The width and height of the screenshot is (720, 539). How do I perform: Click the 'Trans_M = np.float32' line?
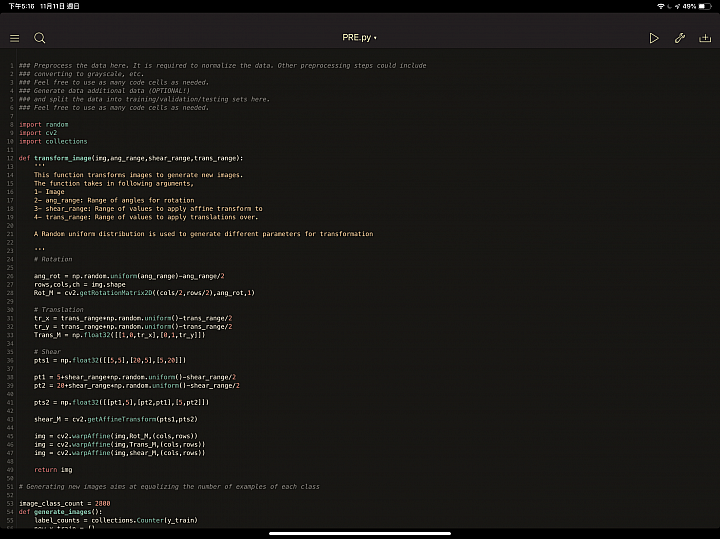coord(119,335)
